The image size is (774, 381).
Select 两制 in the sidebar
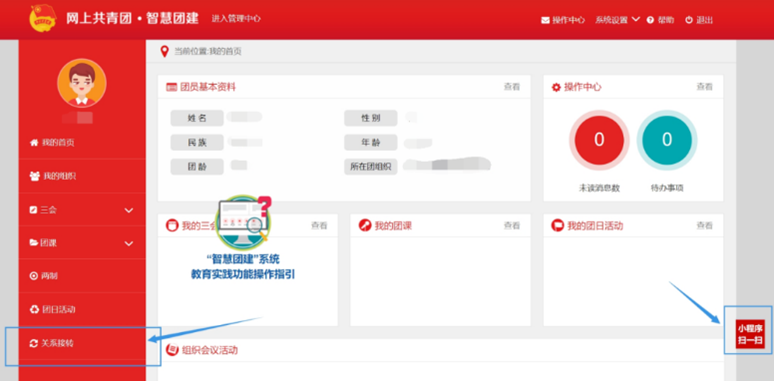pos(82,276)
